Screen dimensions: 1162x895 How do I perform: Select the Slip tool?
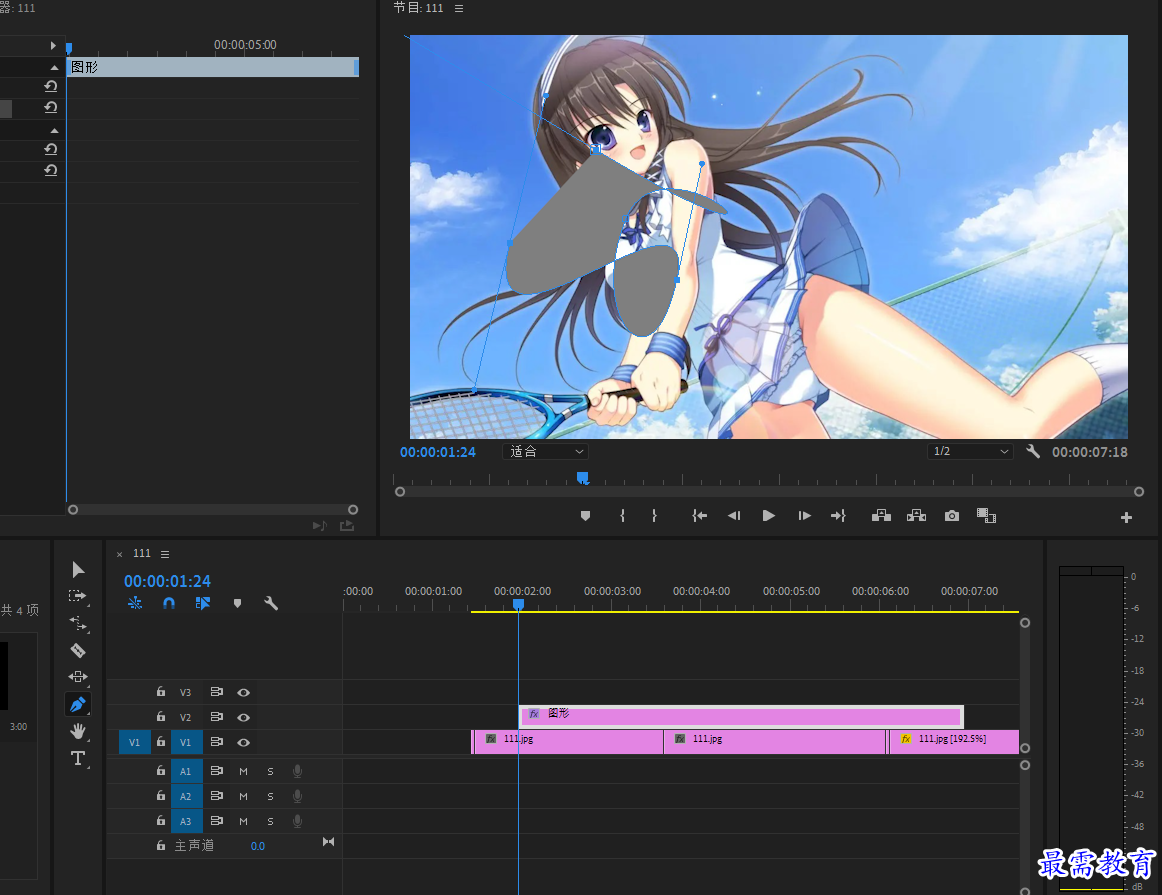coord(78,676)
